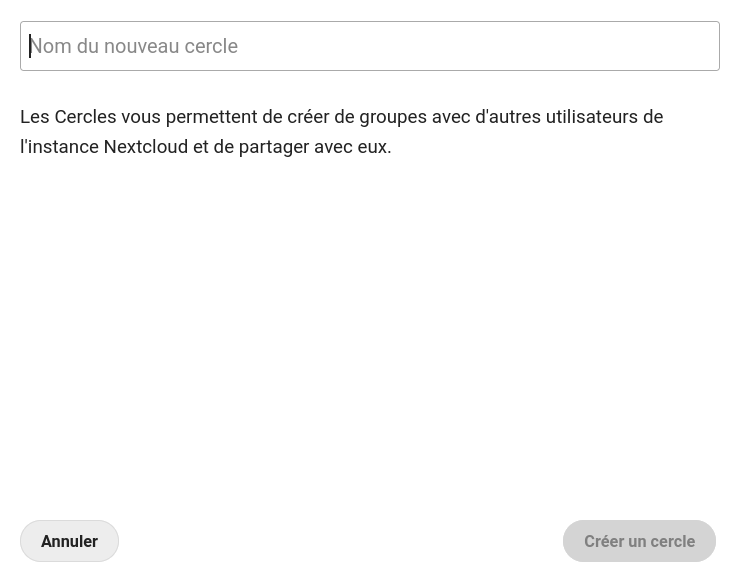The height and width of the screenshot is (576, 738).
Task: Click the Cercles description paragraph
Action: click(x=341, y=131)
